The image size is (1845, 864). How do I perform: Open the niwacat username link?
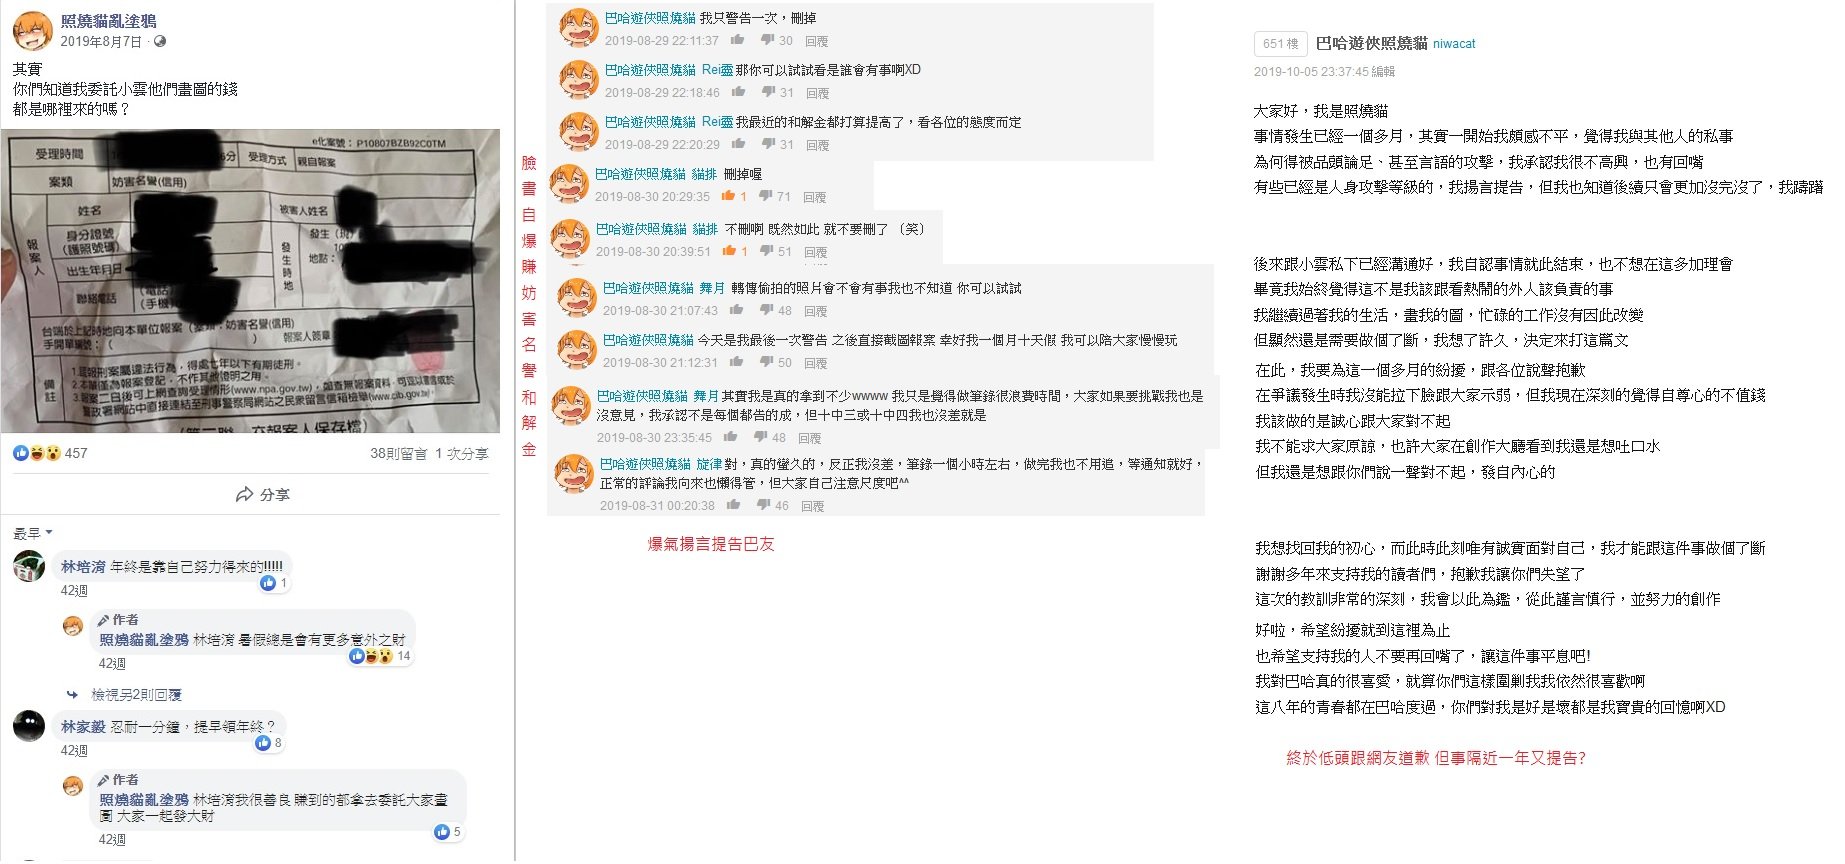tap(1454, 44)
